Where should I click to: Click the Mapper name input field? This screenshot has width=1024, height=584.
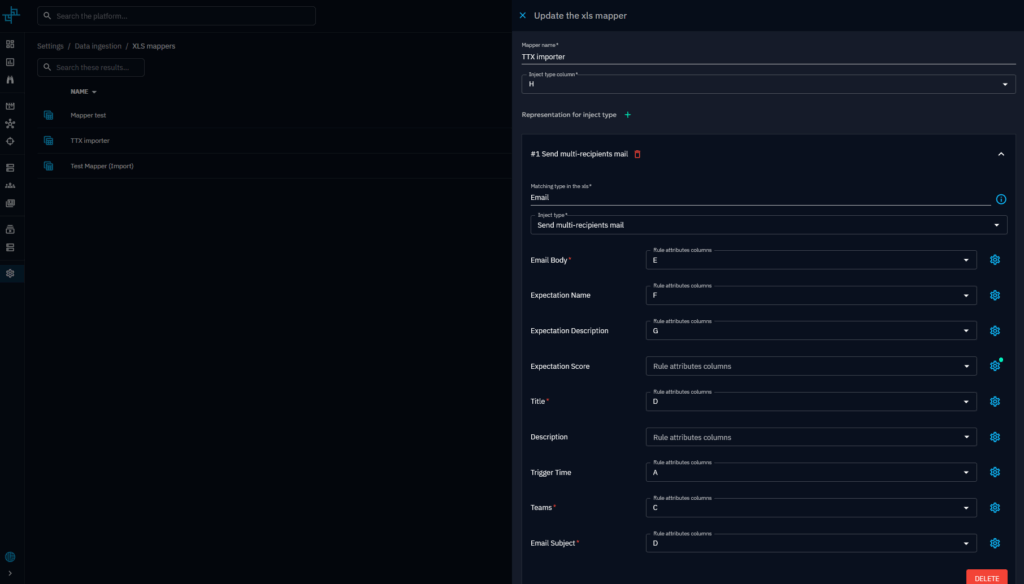coord(768,57)
